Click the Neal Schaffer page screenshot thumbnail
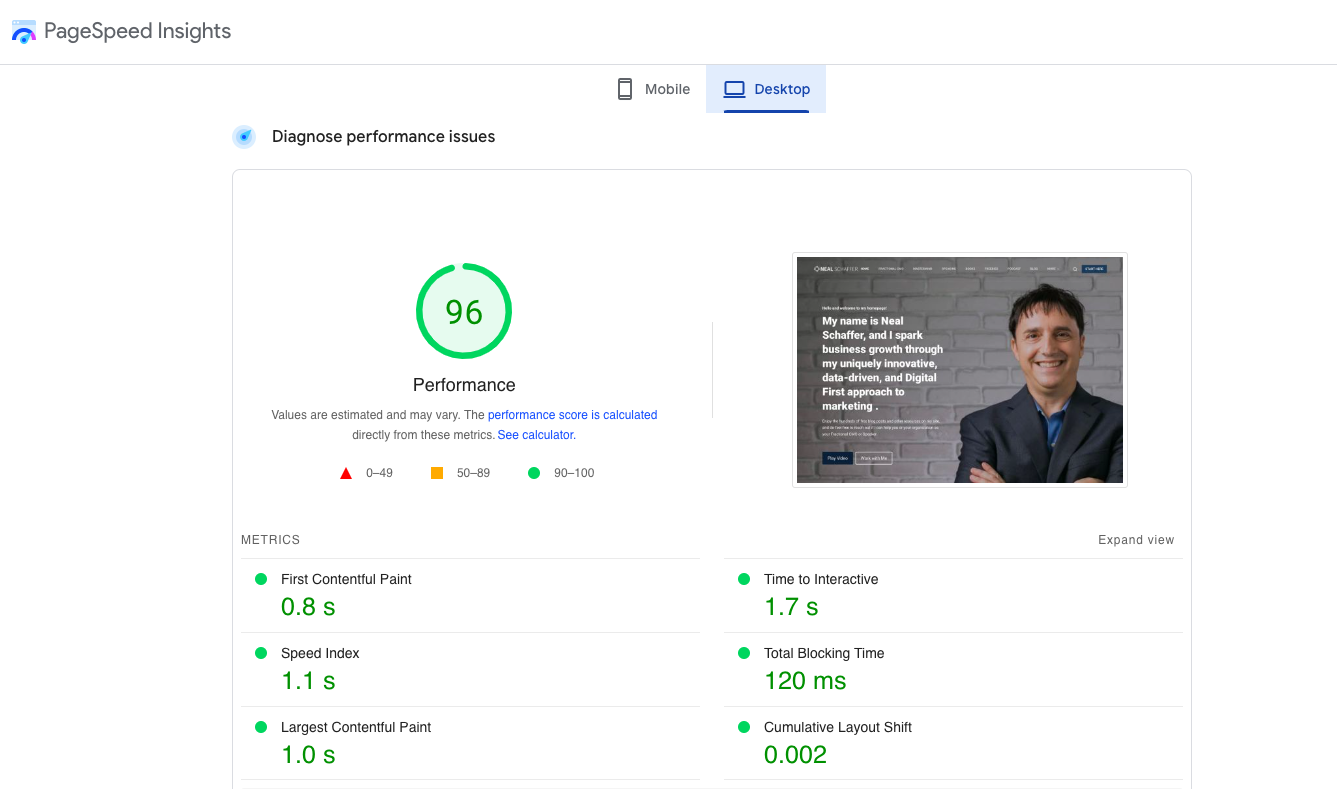 [x=960, y=370]
